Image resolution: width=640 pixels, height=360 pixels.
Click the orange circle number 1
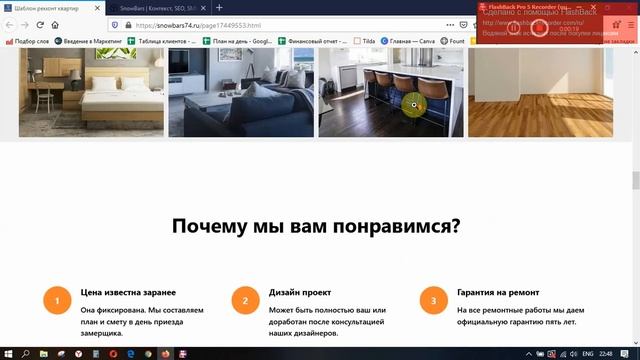click(x=57, y=300)
